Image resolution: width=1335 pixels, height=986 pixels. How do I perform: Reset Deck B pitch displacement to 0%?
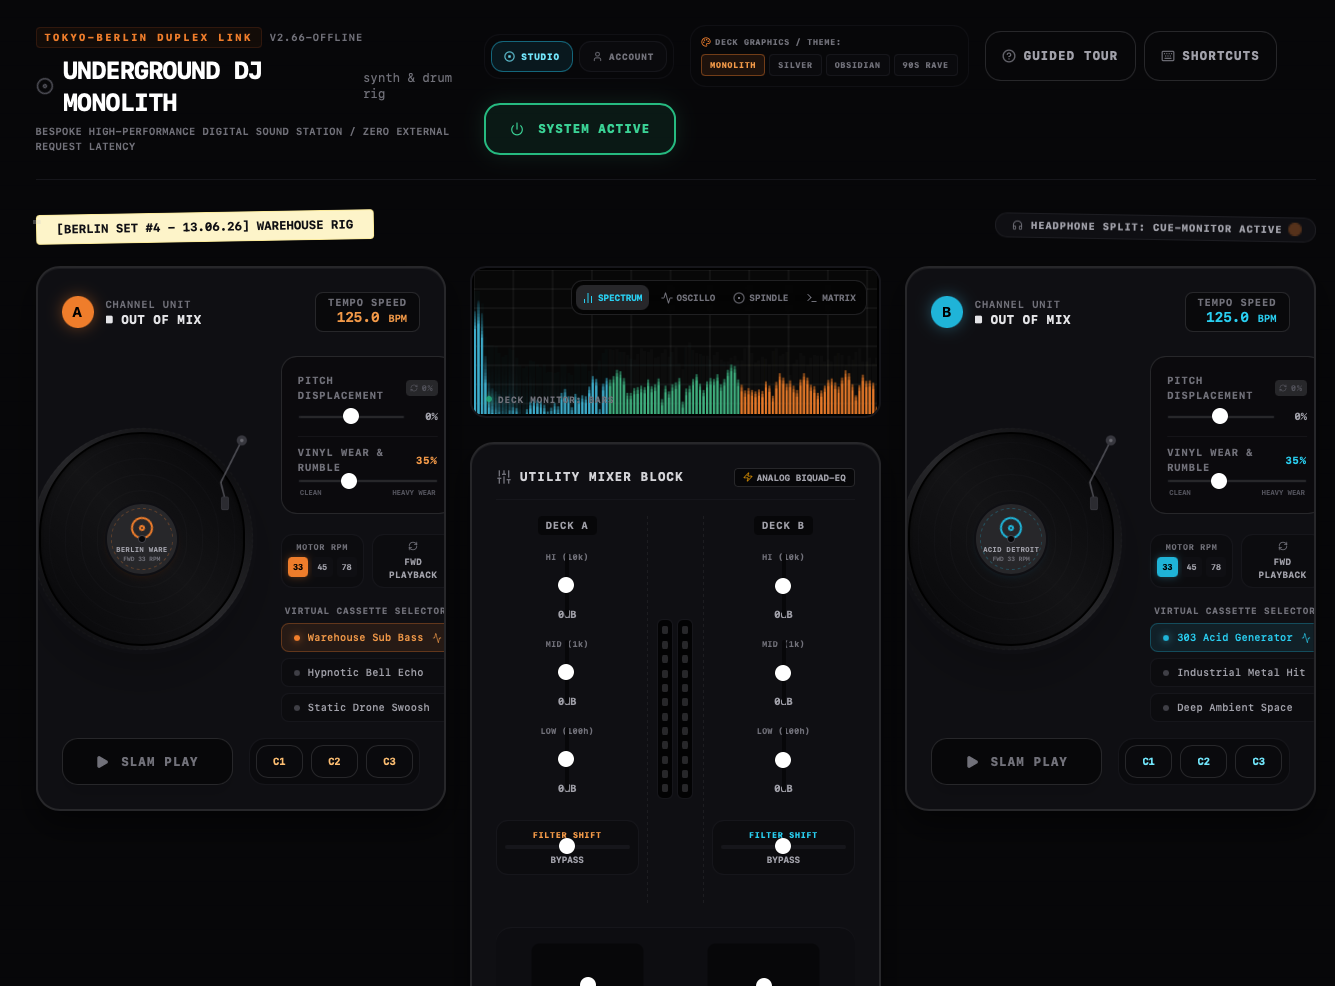click(x=1291, y=388)
